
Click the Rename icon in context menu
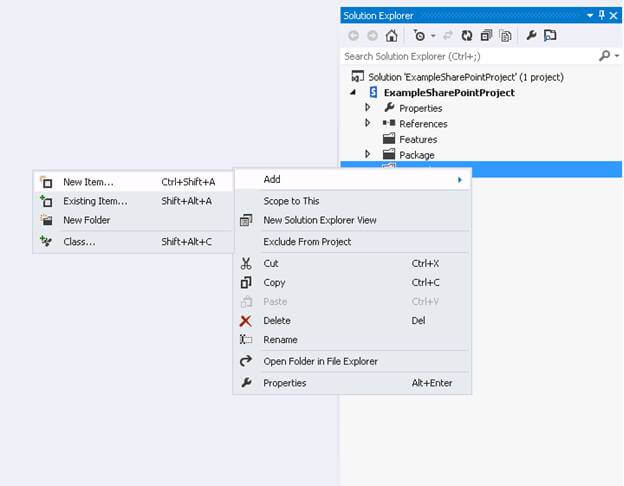click(x=246, y=340)
